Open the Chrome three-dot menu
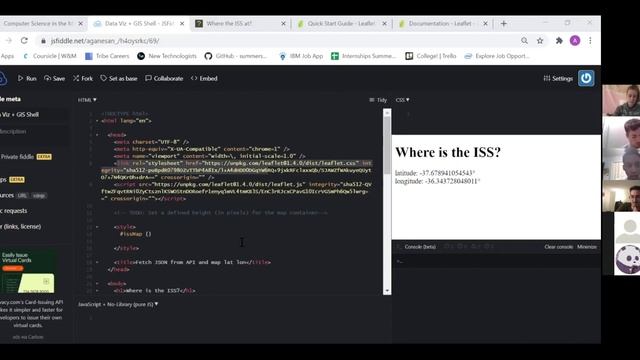 [x=590, y=40]
